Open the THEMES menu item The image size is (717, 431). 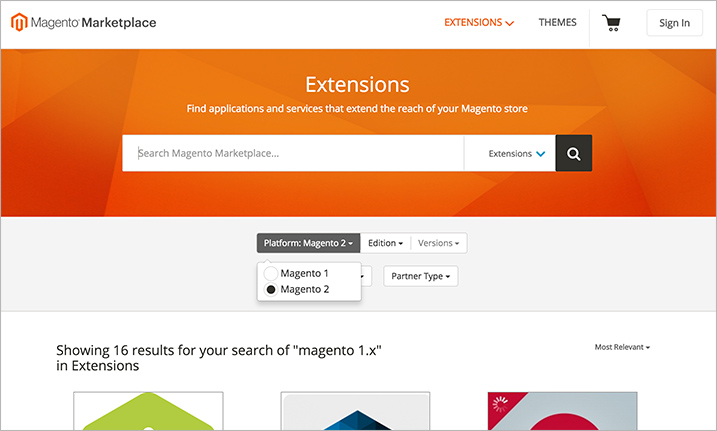pos(557,22)
